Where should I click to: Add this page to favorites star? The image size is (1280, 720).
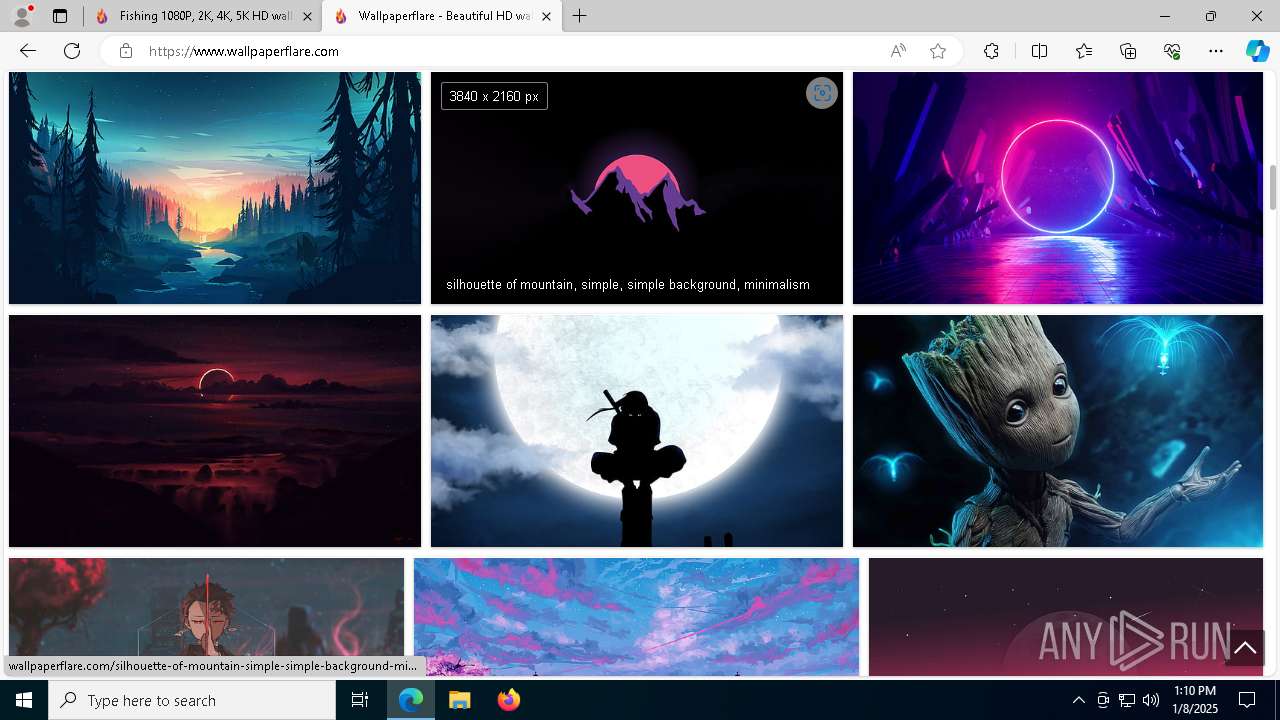coord(938,51)
